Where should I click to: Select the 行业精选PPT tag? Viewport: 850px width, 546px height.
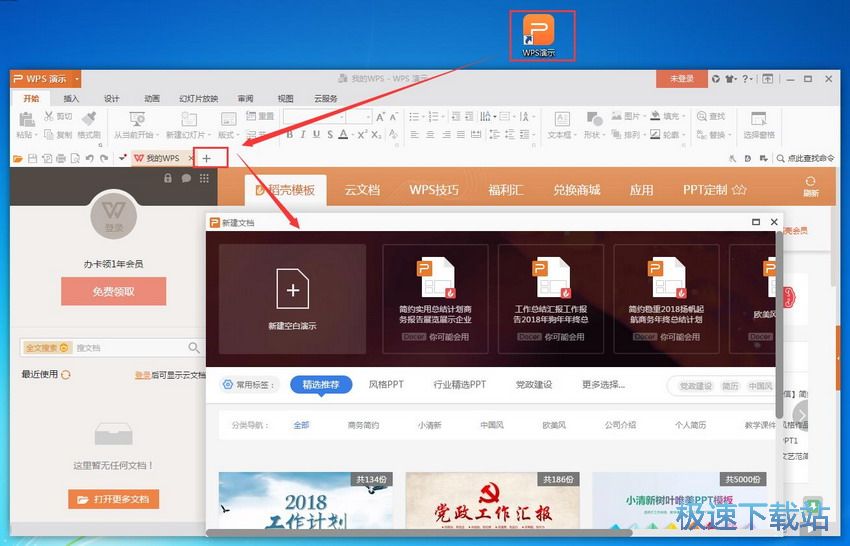pos(460,384)
